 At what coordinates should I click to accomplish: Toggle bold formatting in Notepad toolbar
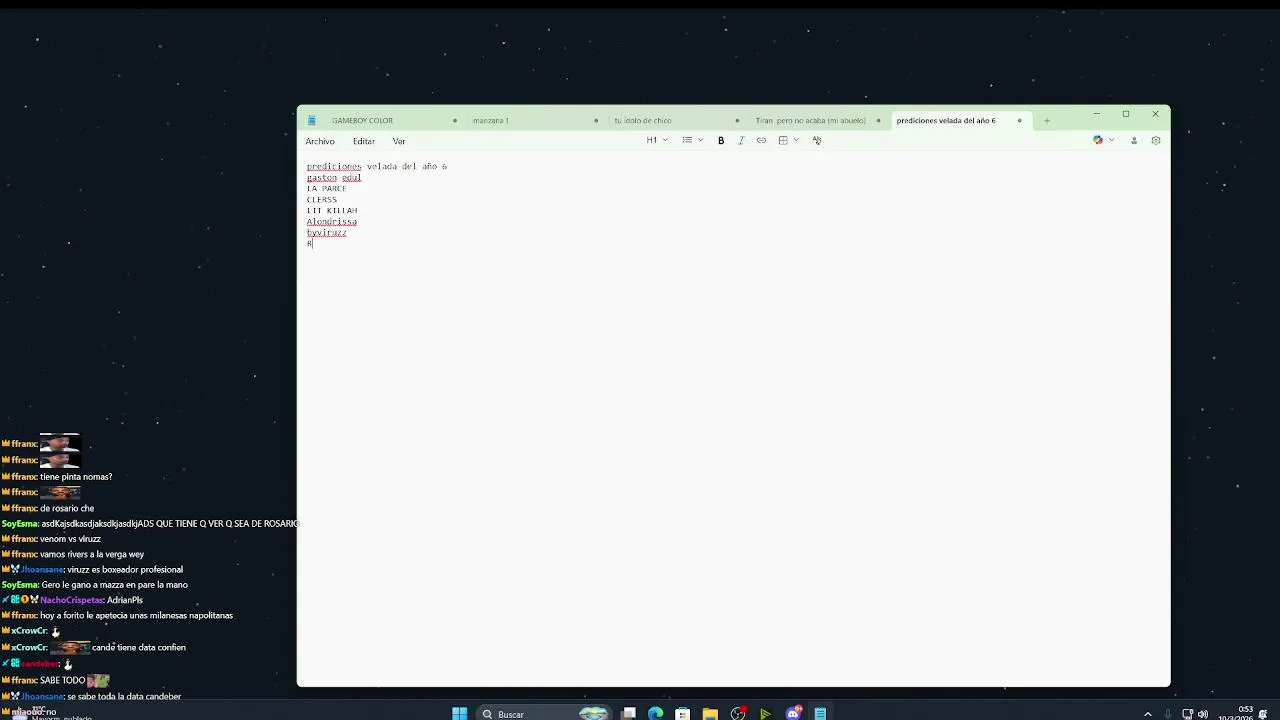point(721,140)
